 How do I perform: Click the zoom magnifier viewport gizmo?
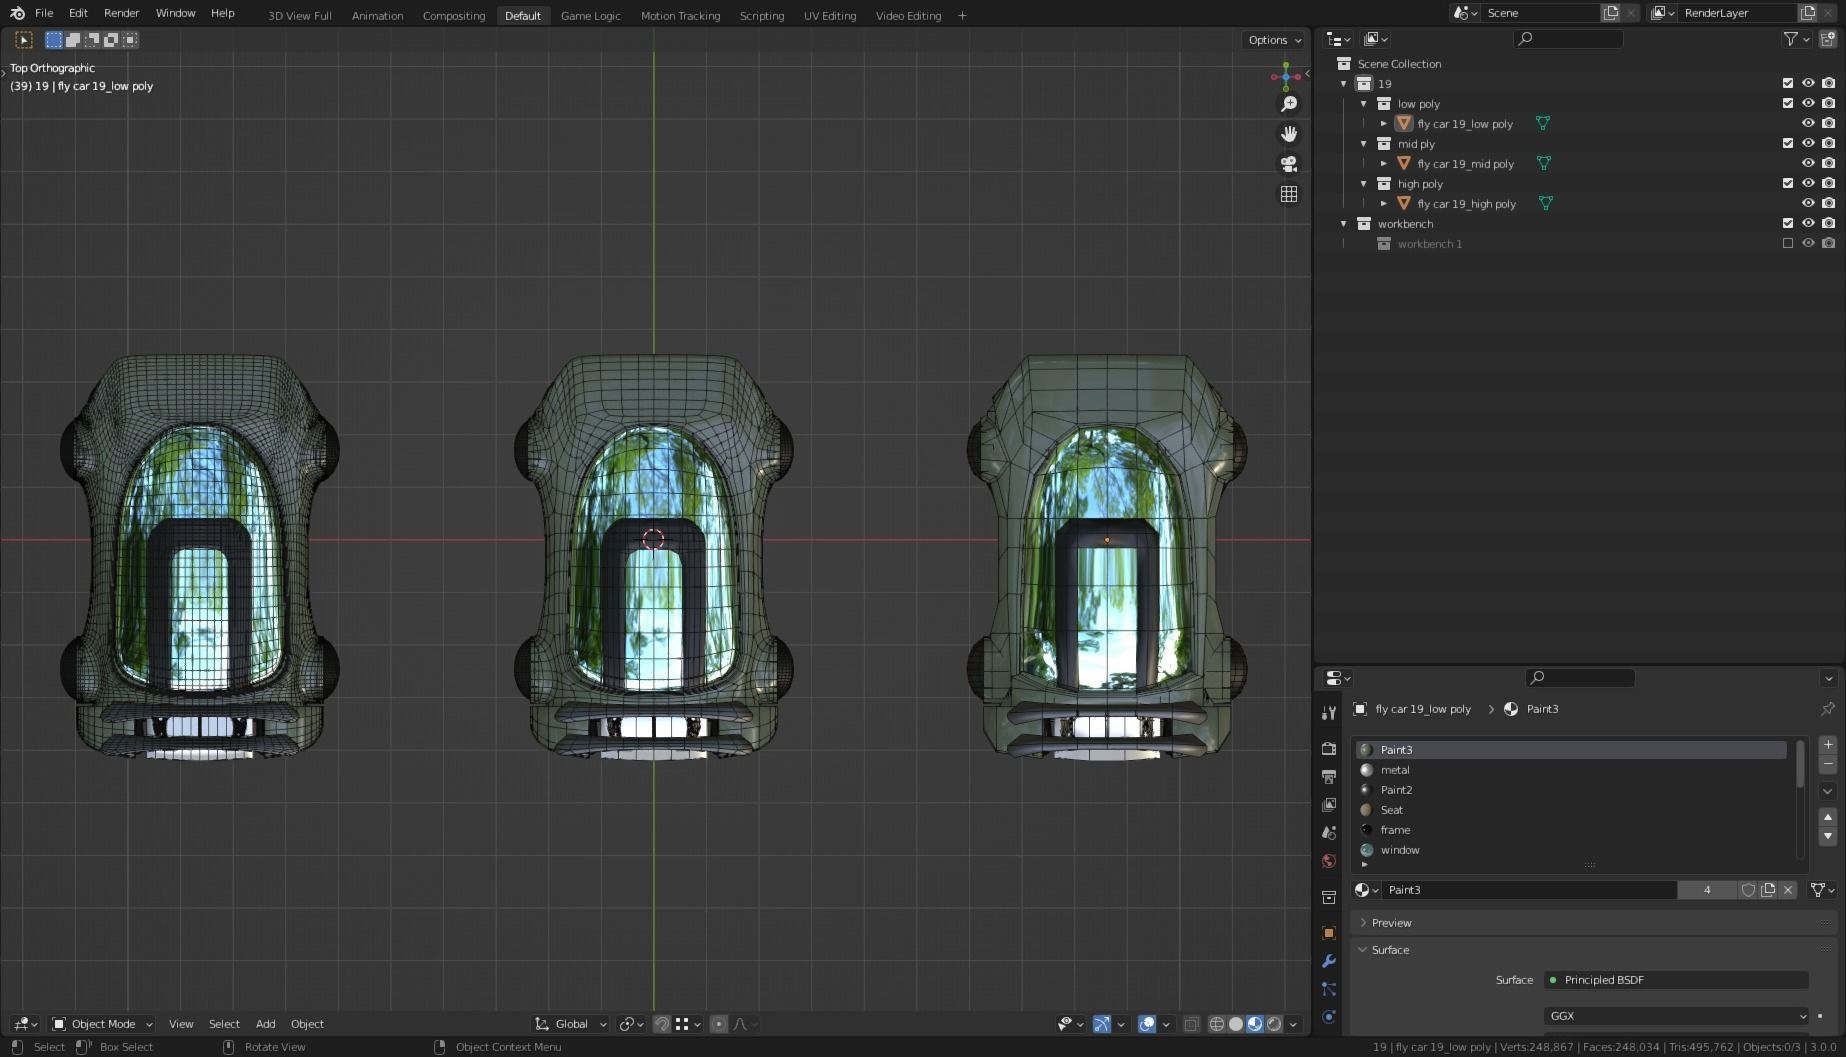point(1289,104)
